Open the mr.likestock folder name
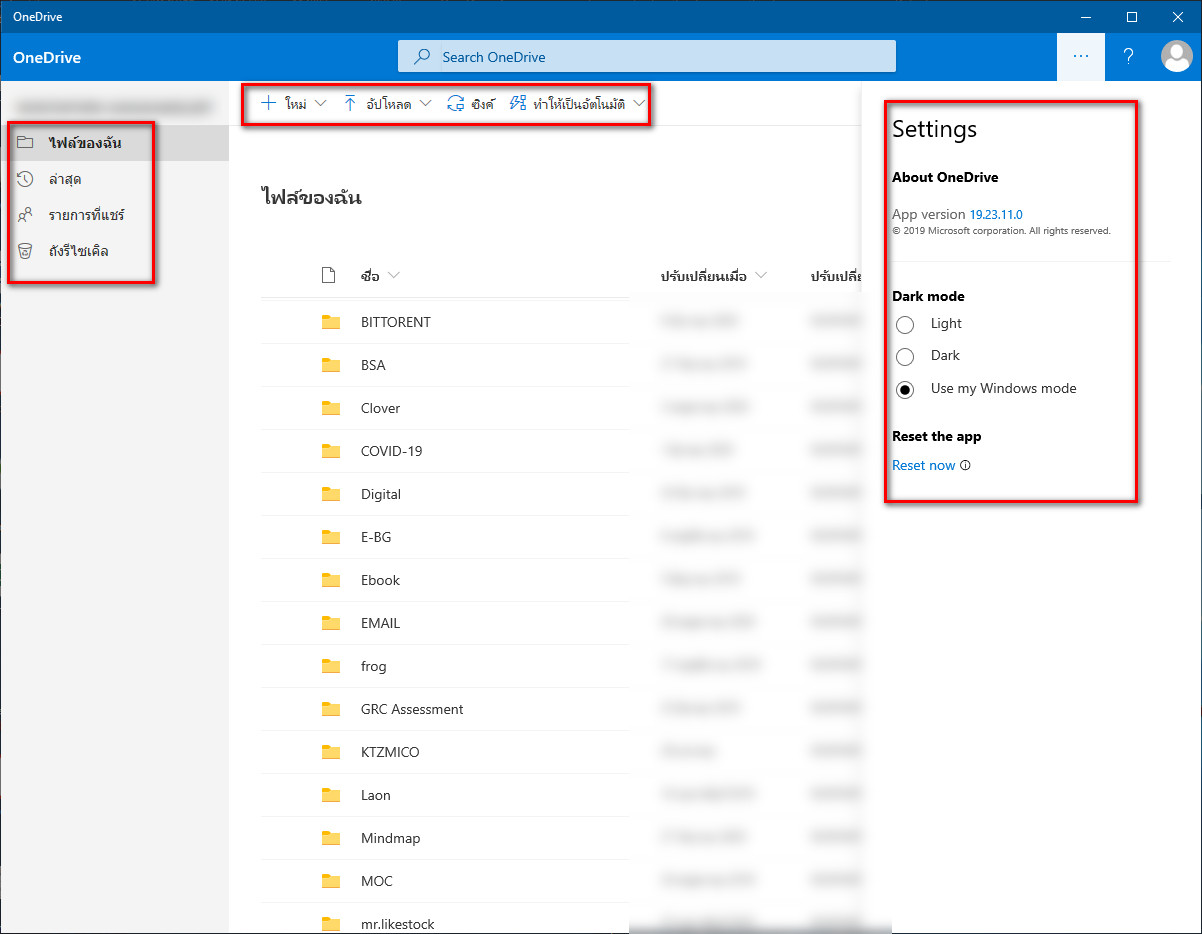The image size is (1202, 934). click(x=398, y=924)
